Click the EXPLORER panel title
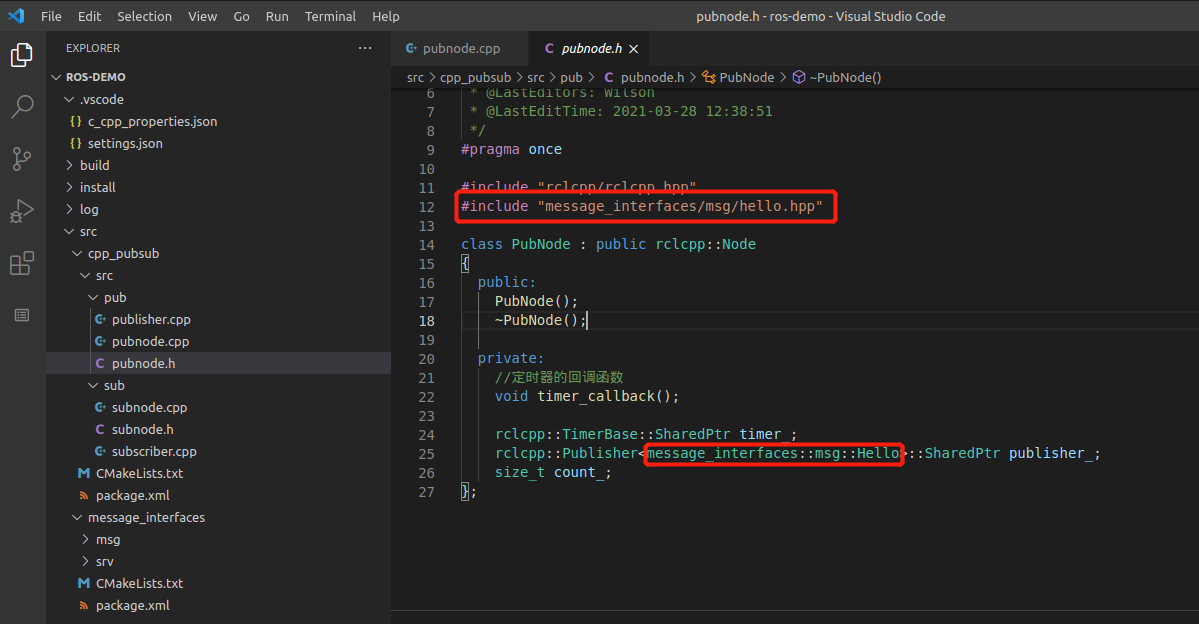The image size is (1199, 624). [93, 48]
